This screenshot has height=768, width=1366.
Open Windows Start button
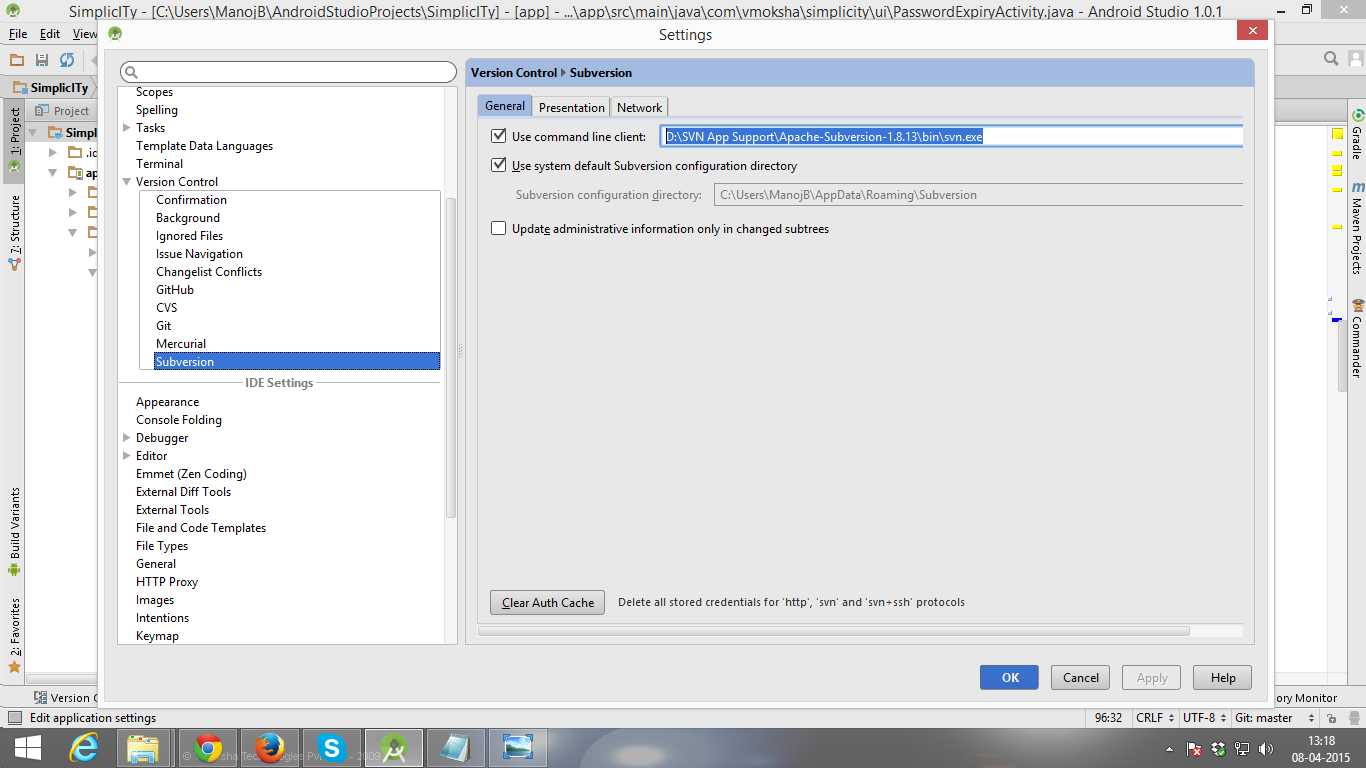point(27,748)
